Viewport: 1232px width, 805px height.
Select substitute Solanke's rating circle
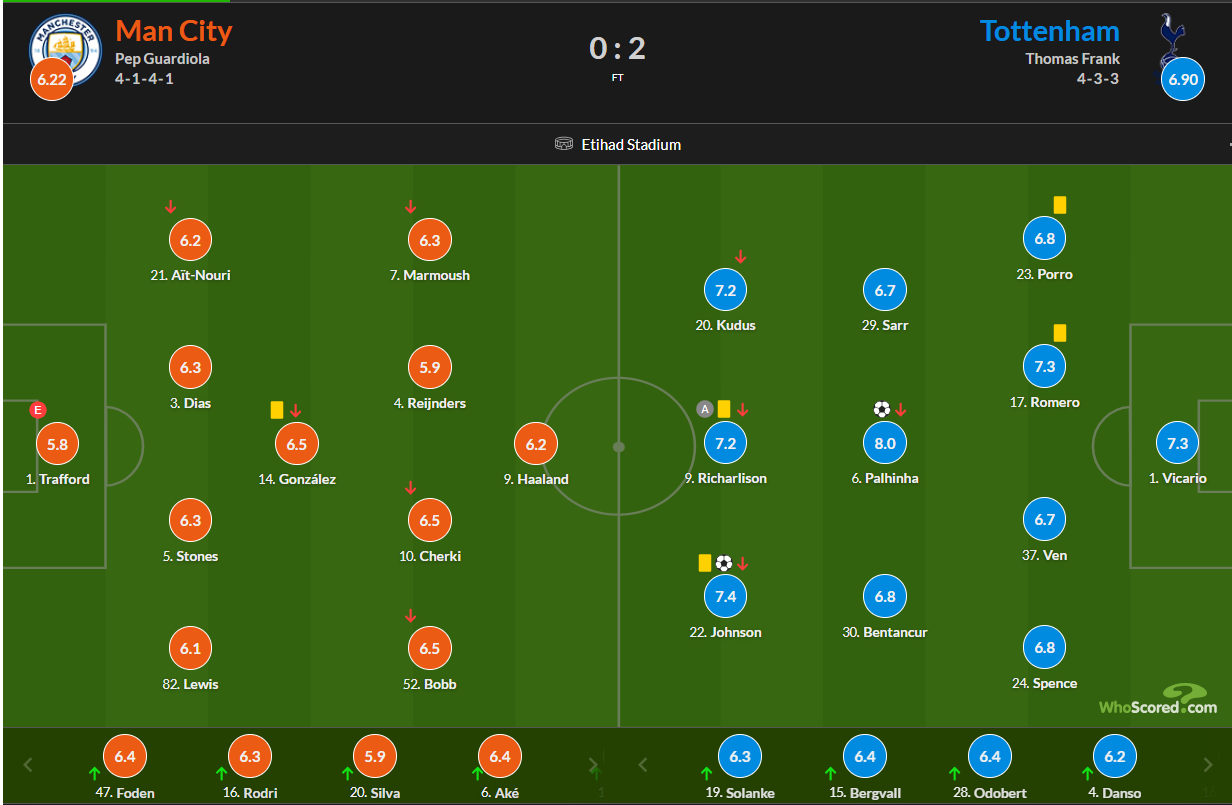[x=740, y=757]
